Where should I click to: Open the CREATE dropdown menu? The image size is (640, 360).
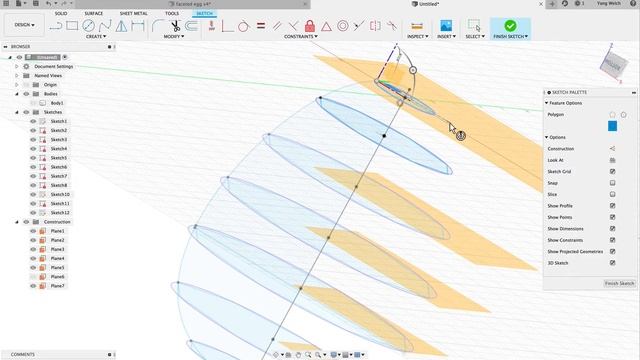point(96,36)
